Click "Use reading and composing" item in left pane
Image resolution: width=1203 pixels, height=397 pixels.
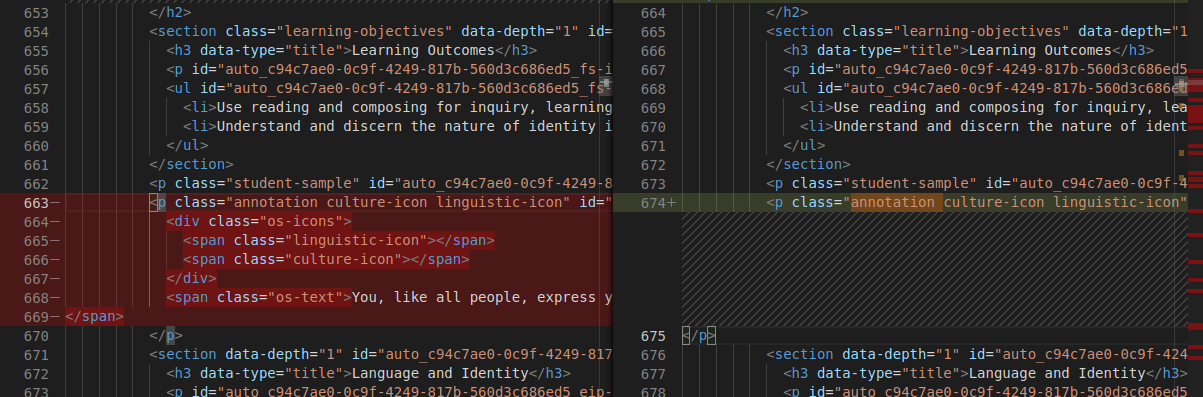321,108
